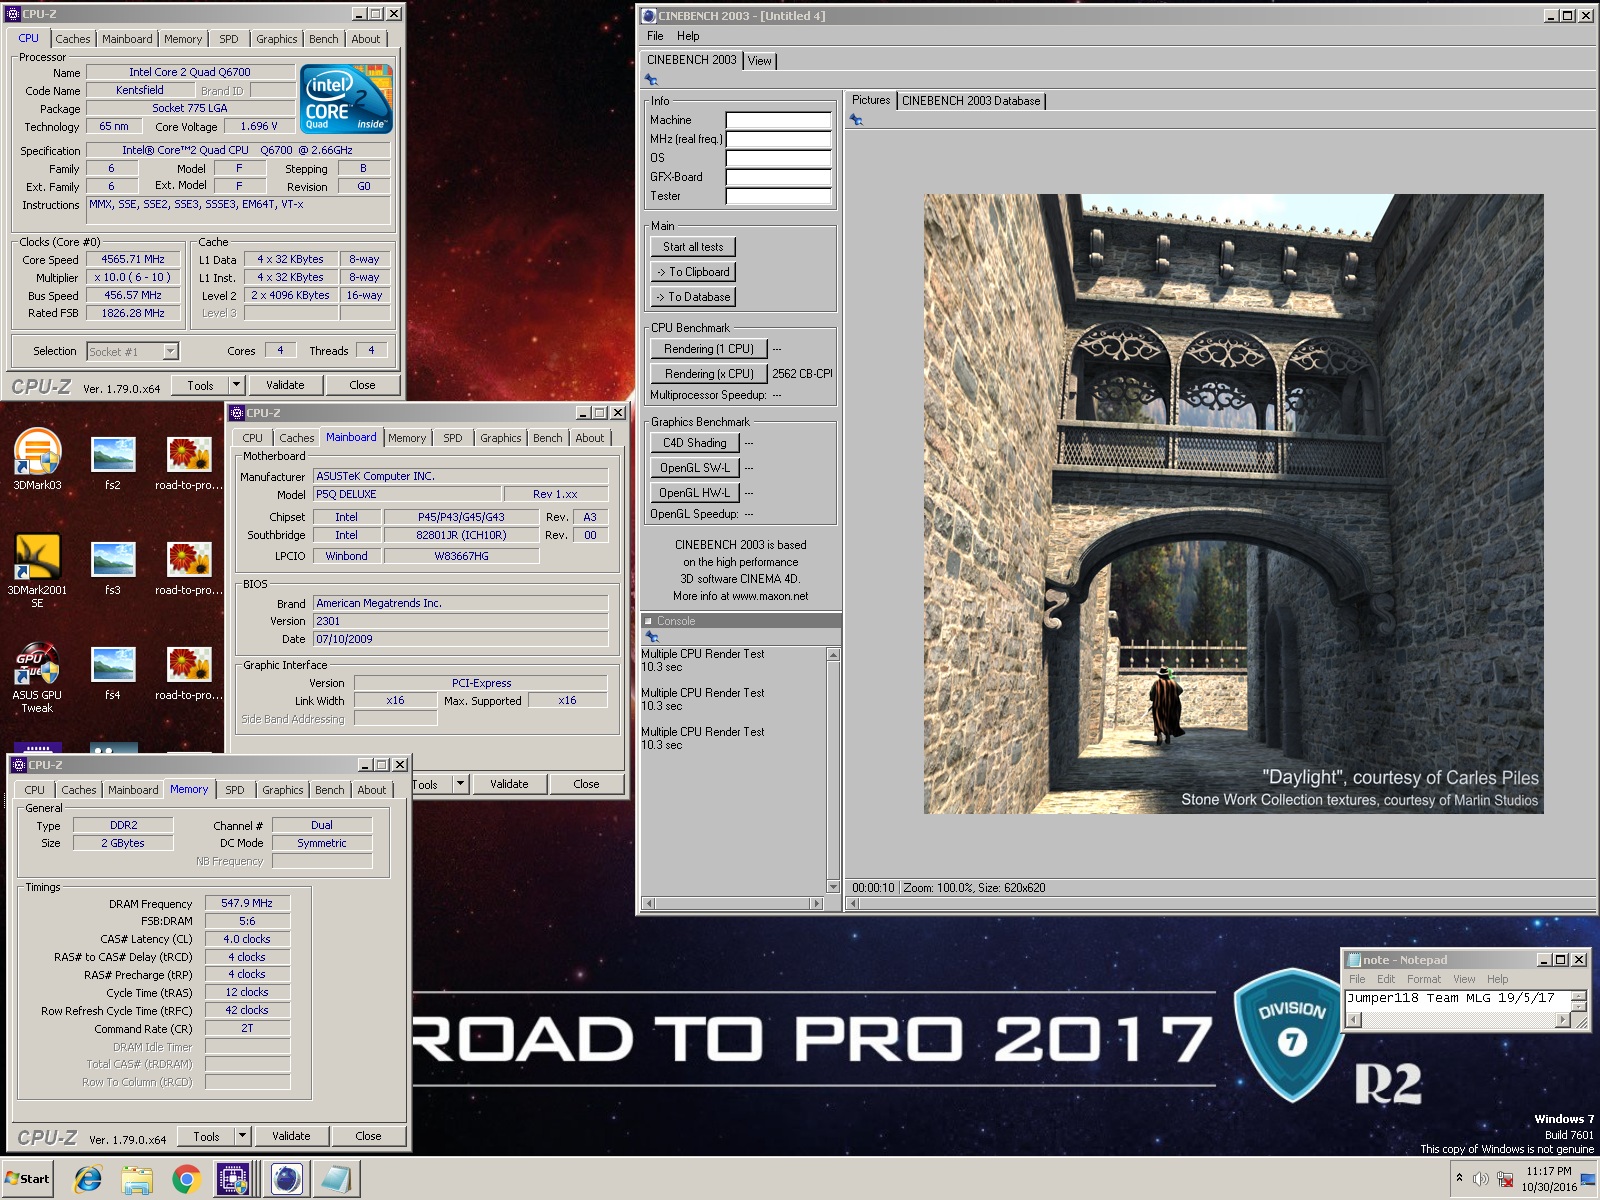The width and height of the screenshot is (1600, 1200).
Task: Switch to CPU-Z via its taskbar icon
Action: 234,1180
